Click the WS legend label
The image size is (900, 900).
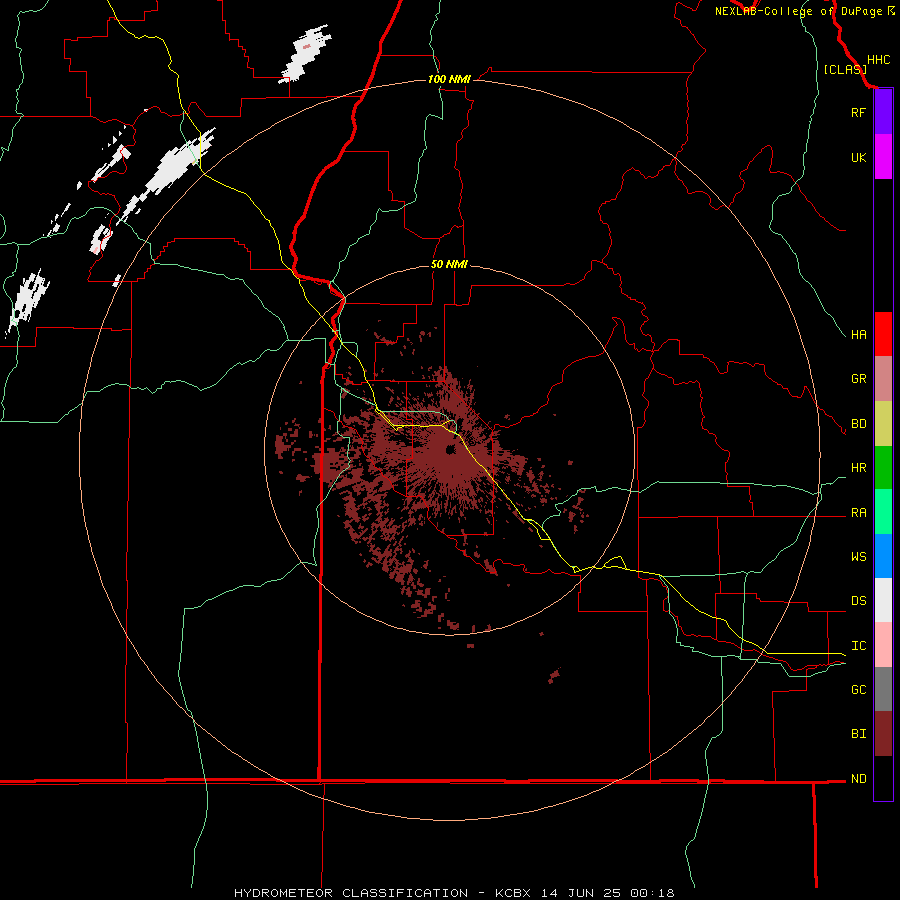click(858, 557)
